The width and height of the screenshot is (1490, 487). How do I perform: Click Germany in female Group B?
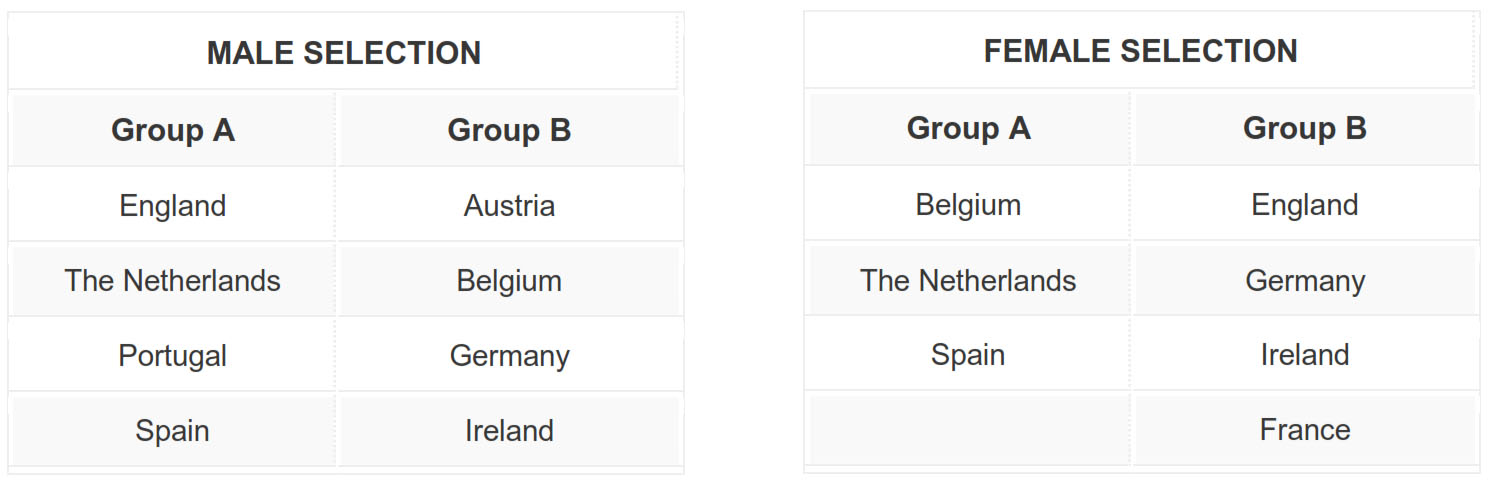[x=1304, y=280]
